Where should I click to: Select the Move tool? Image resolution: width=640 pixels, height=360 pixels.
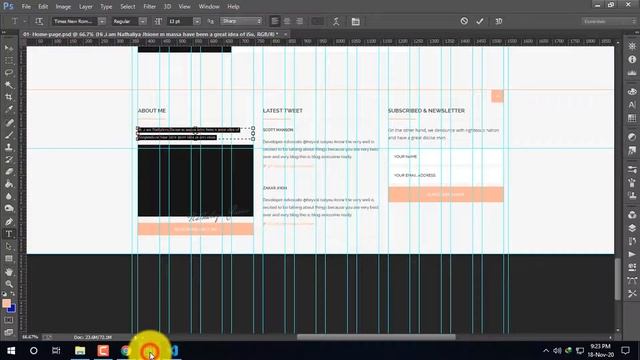9,48
